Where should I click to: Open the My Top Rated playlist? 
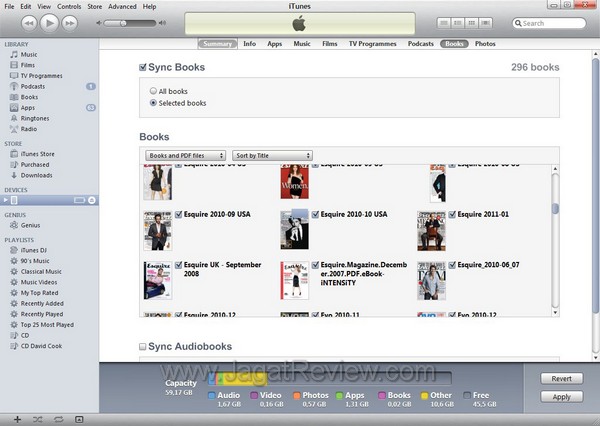pos(39,293)
